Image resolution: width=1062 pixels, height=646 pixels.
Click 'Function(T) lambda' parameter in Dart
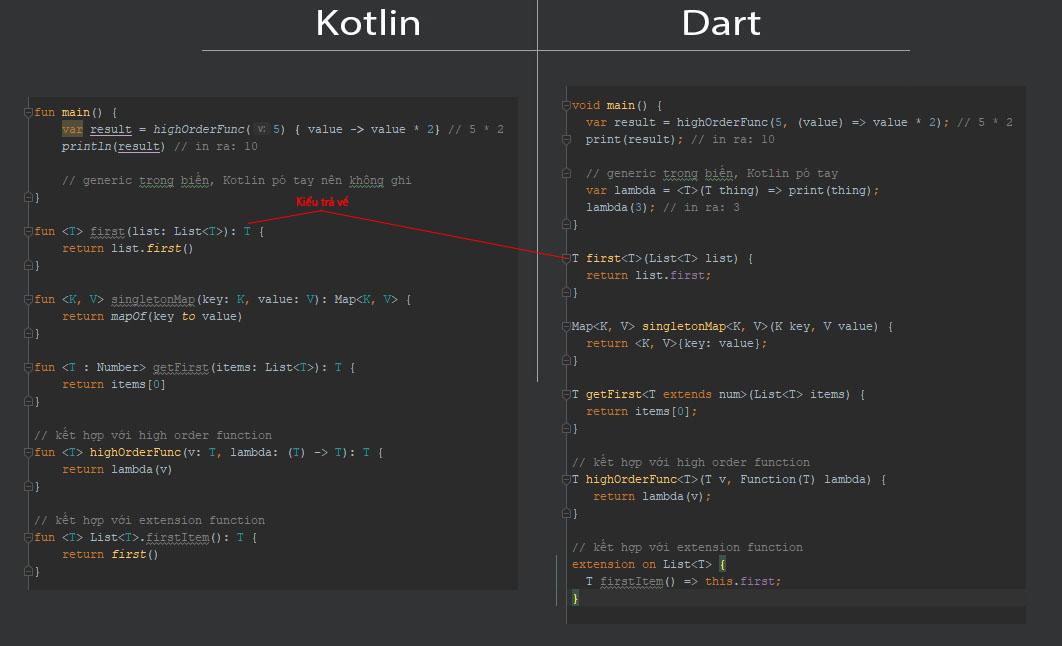[x=805, y=479]
